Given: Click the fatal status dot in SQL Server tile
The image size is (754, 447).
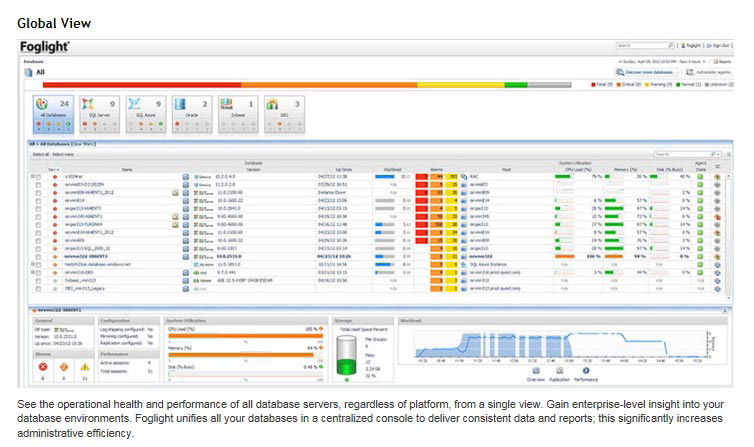Looking at the screenshot, I should (85, 124).
